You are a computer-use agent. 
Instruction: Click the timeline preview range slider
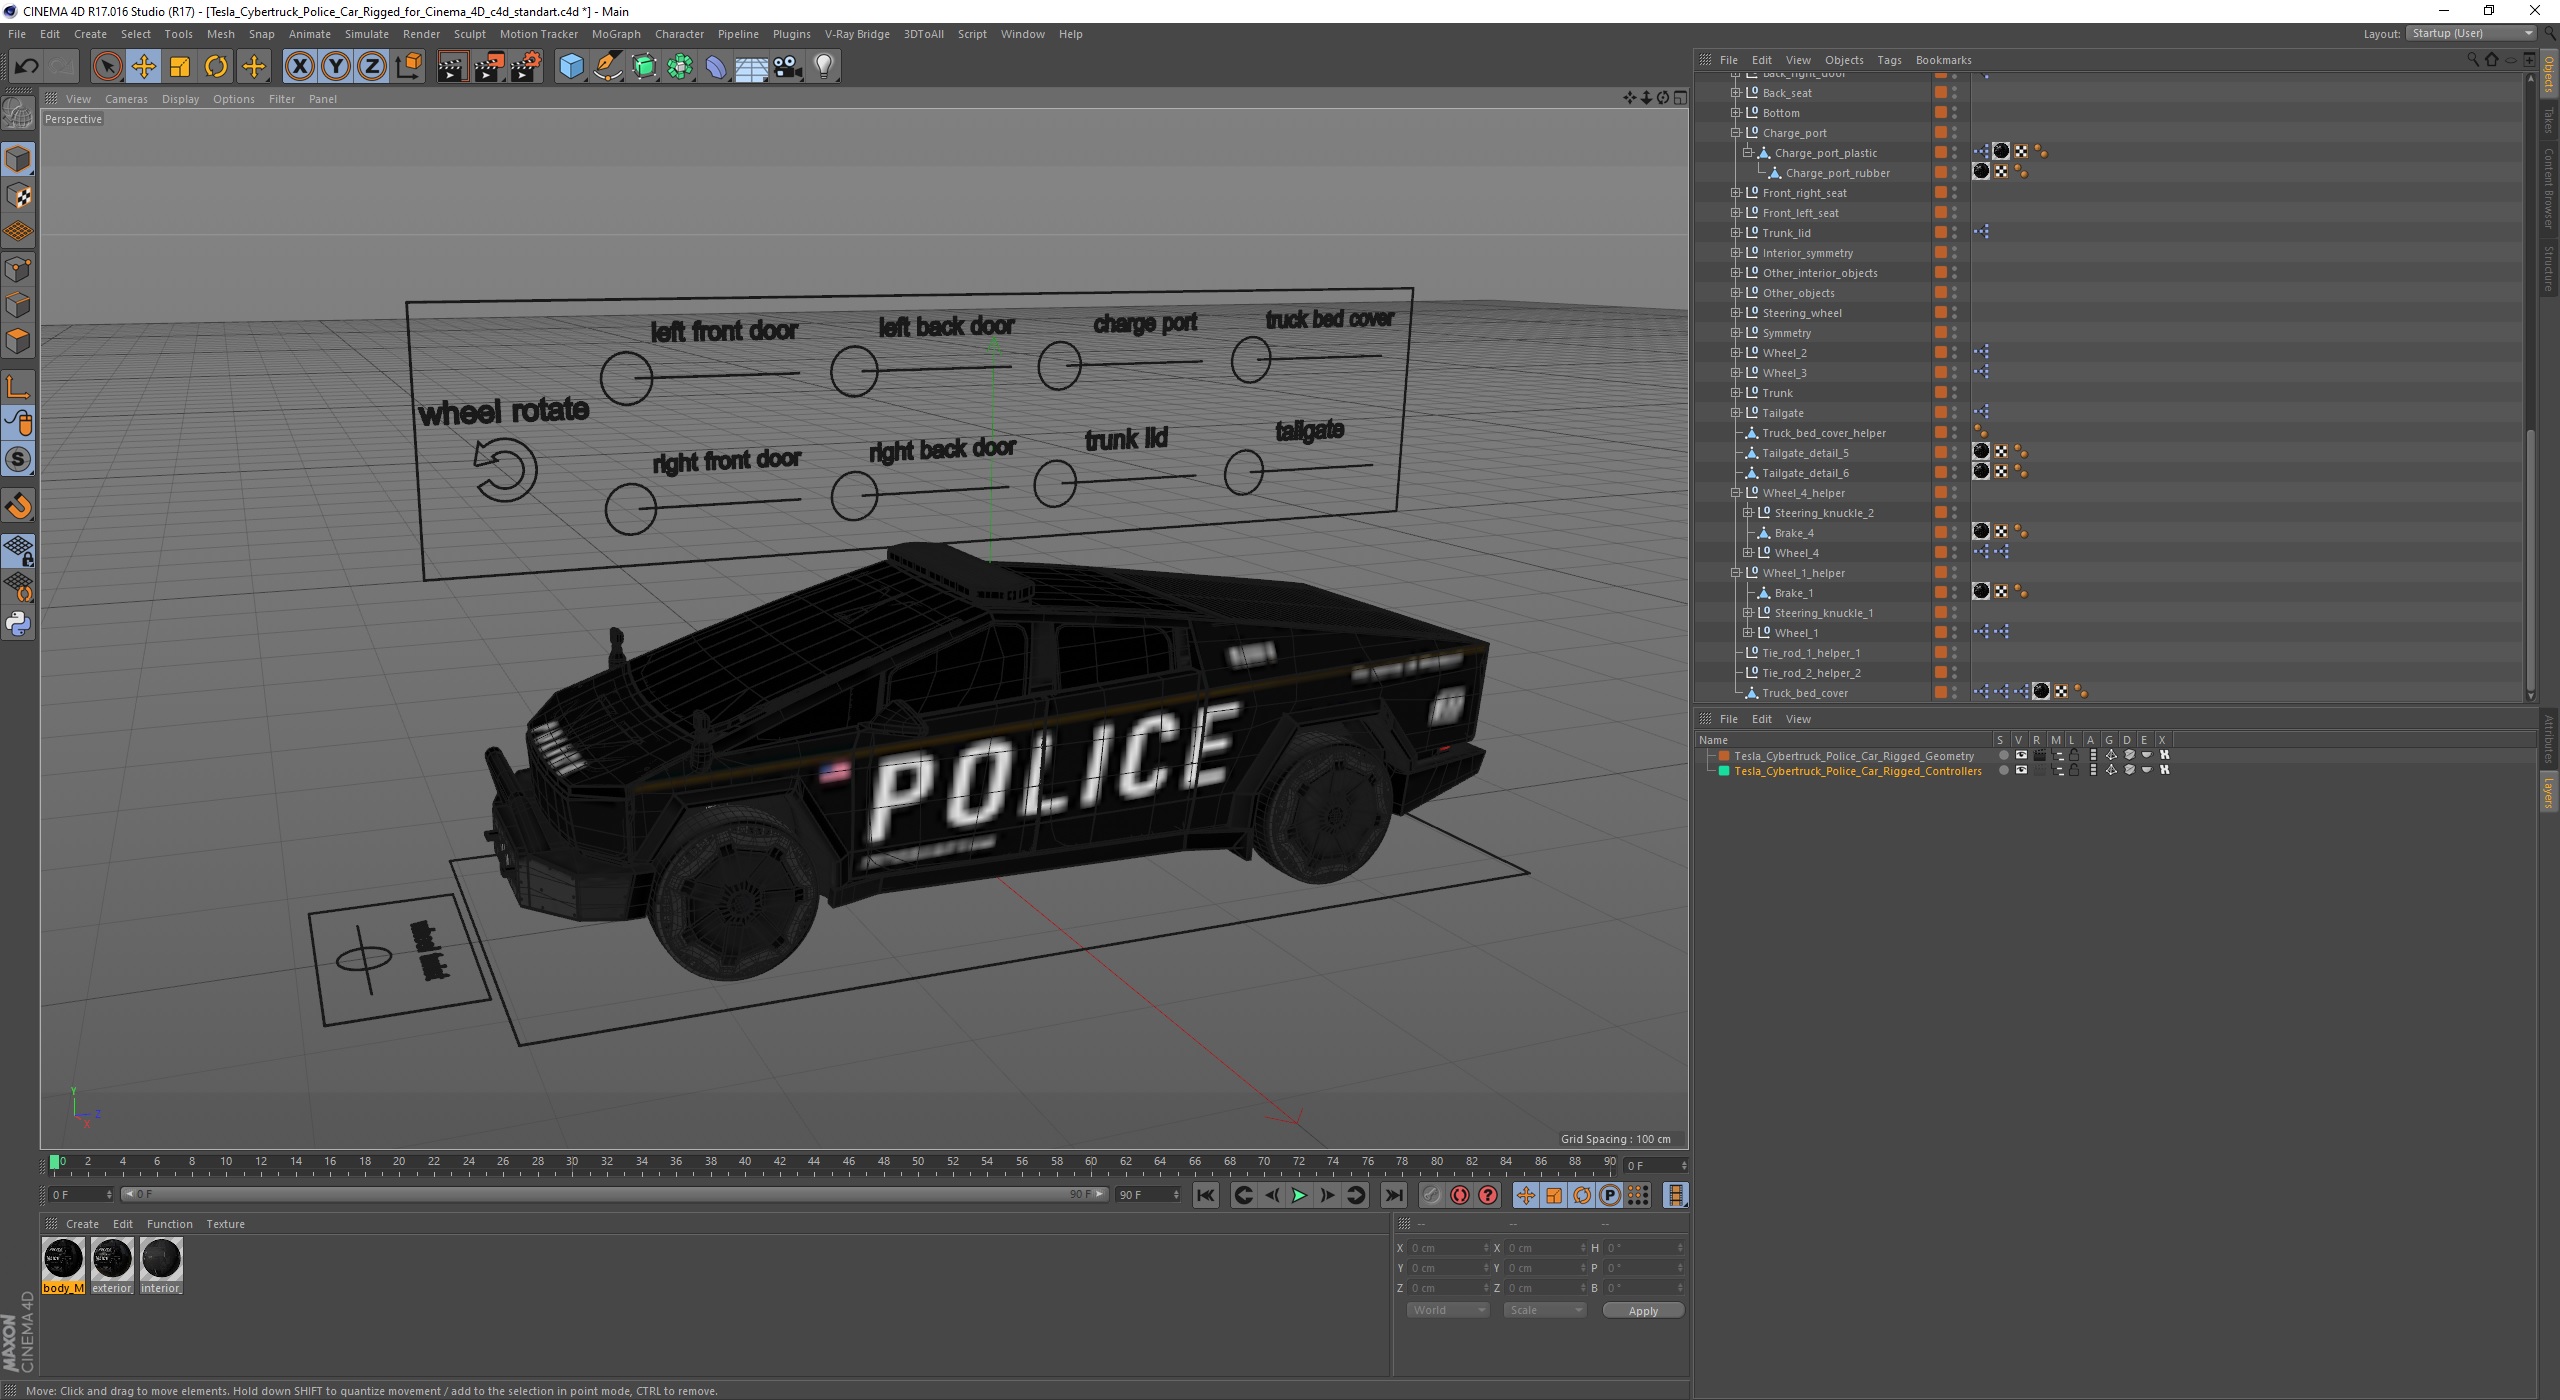coord(614,1195)
